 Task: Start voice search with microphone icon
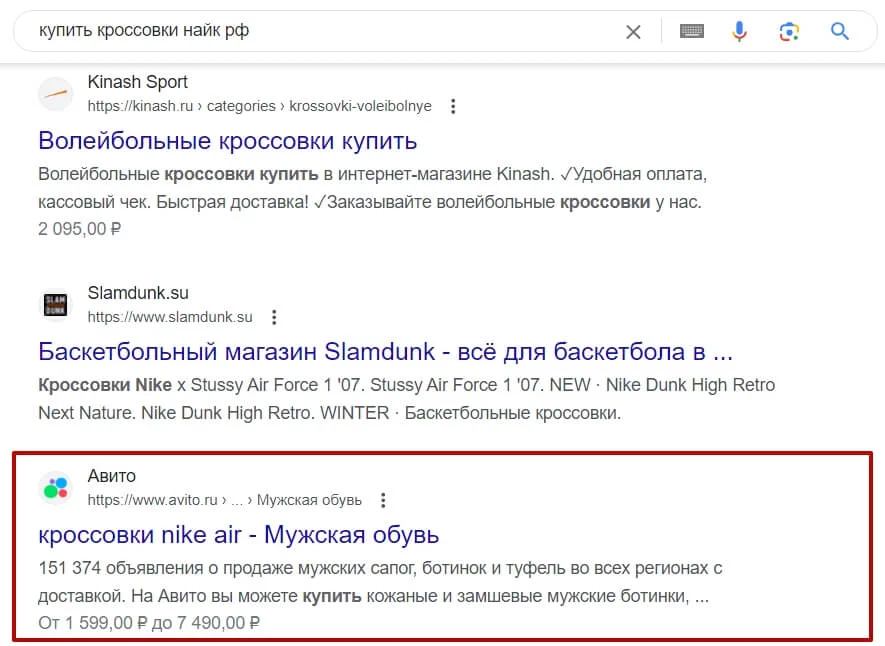click(x=739, y=32)
